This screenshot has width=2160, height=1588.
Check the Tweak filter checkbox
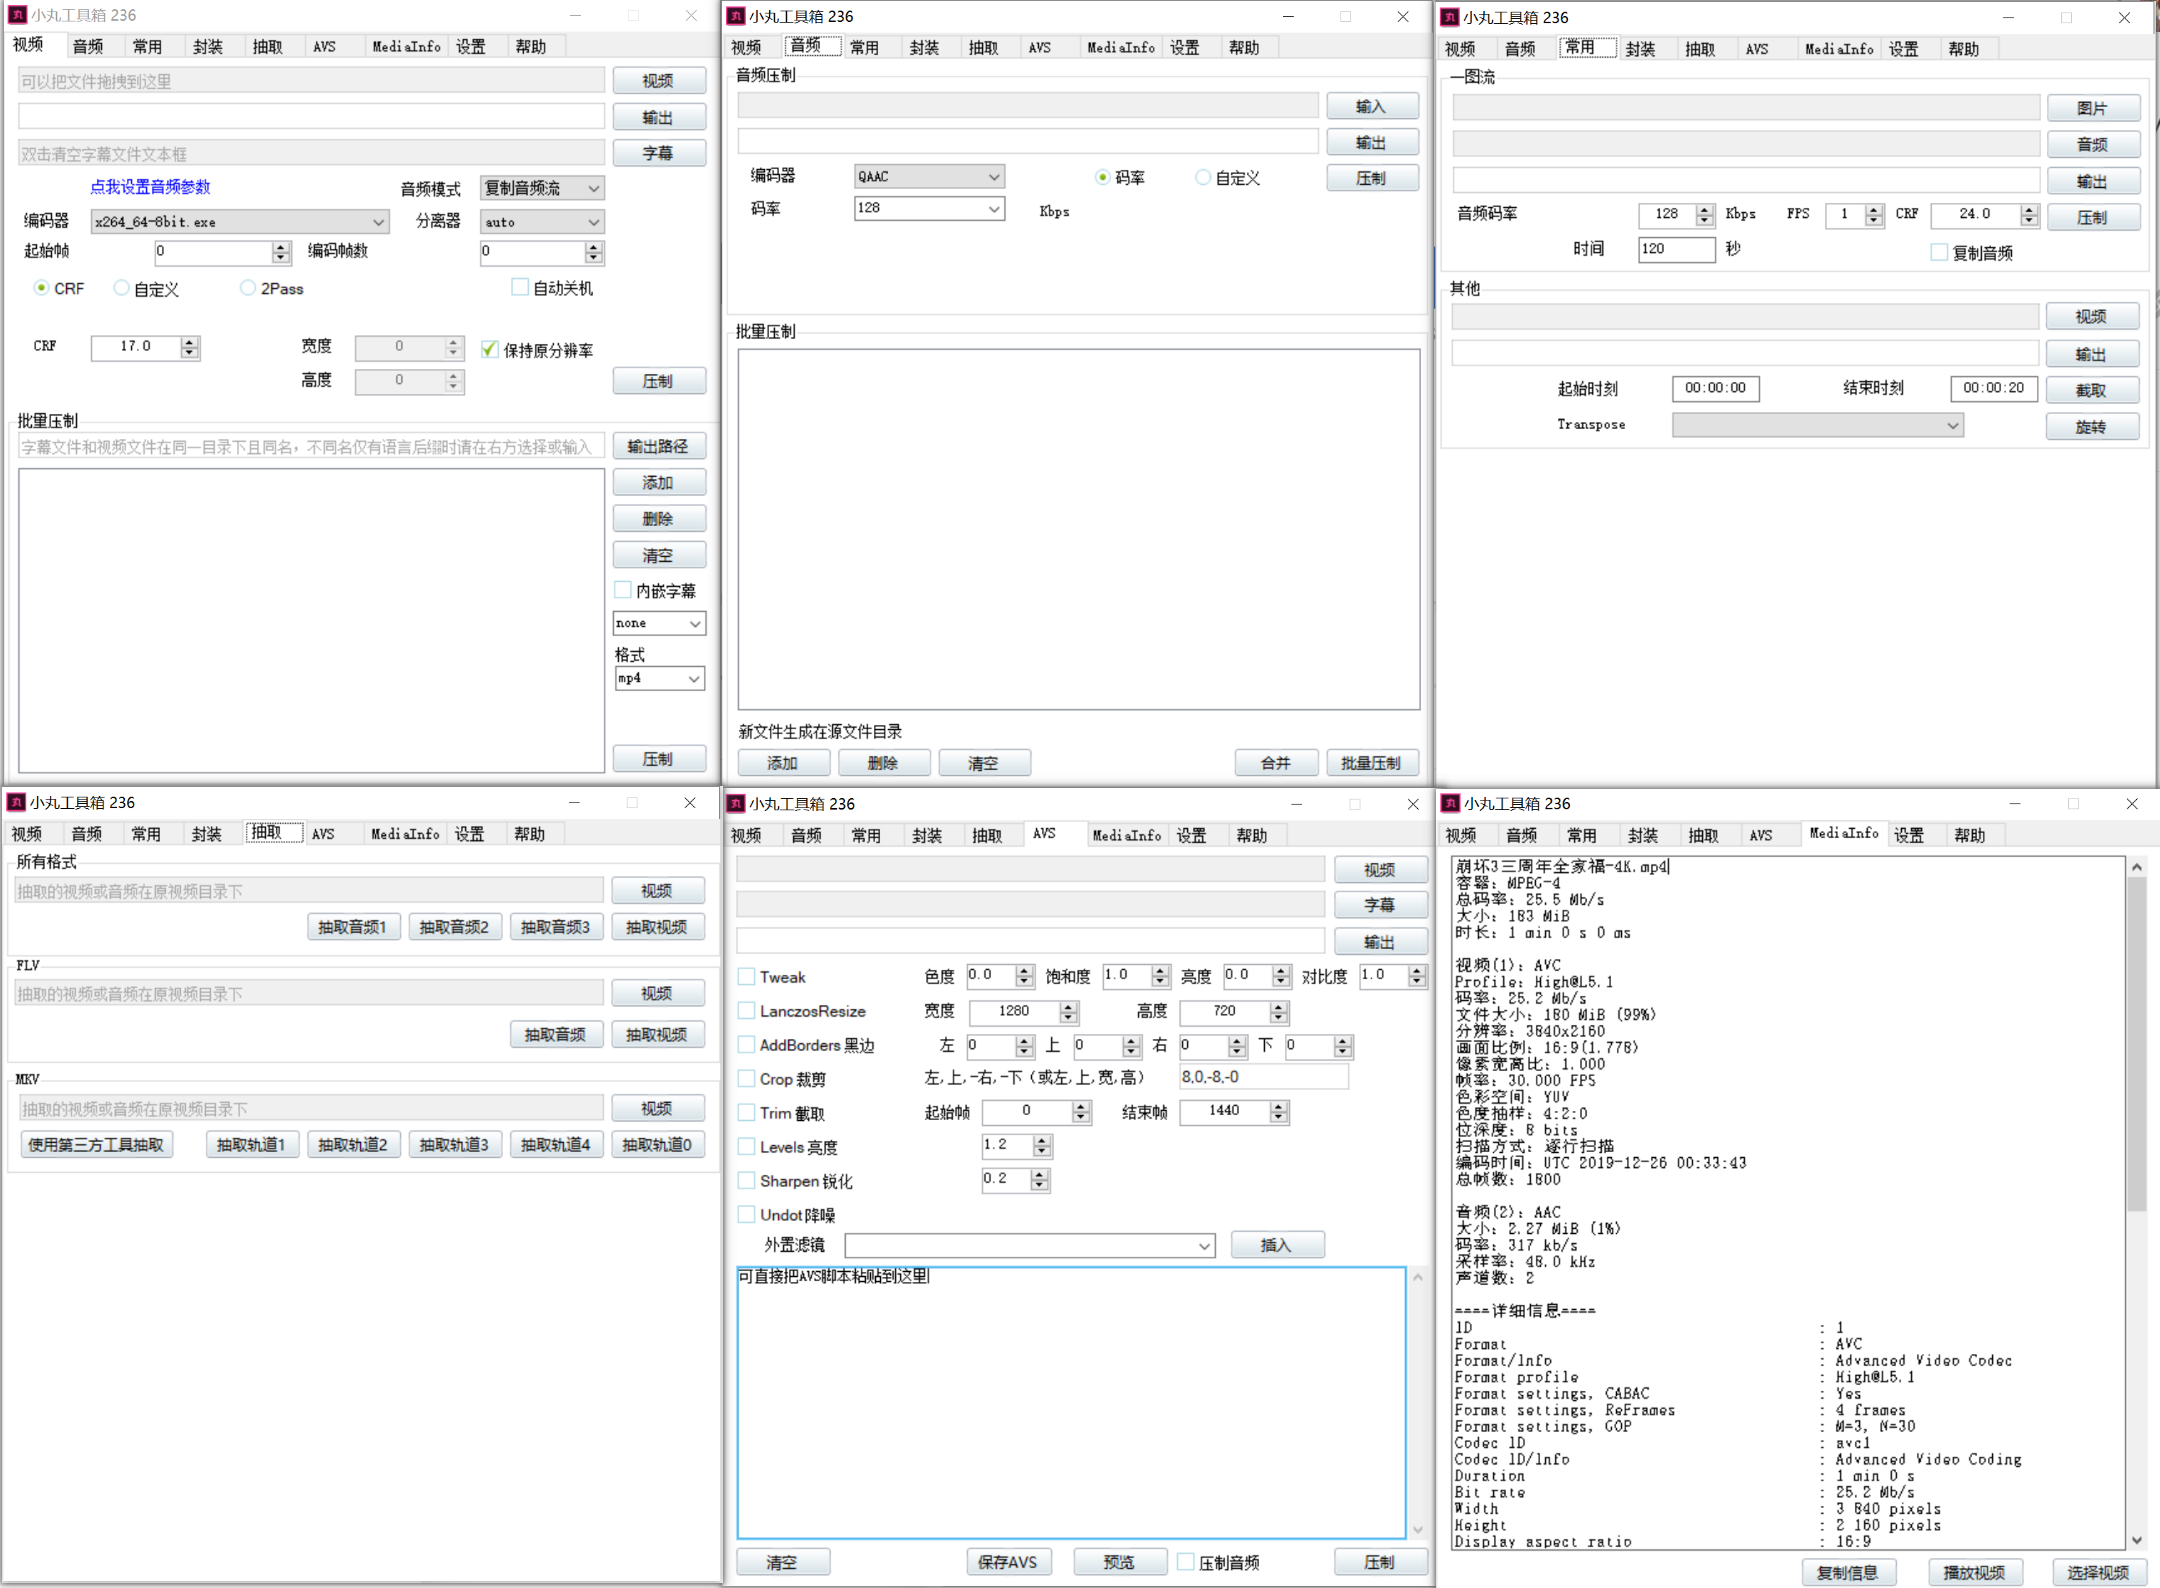pyautogui.click(x=747, y=977)
